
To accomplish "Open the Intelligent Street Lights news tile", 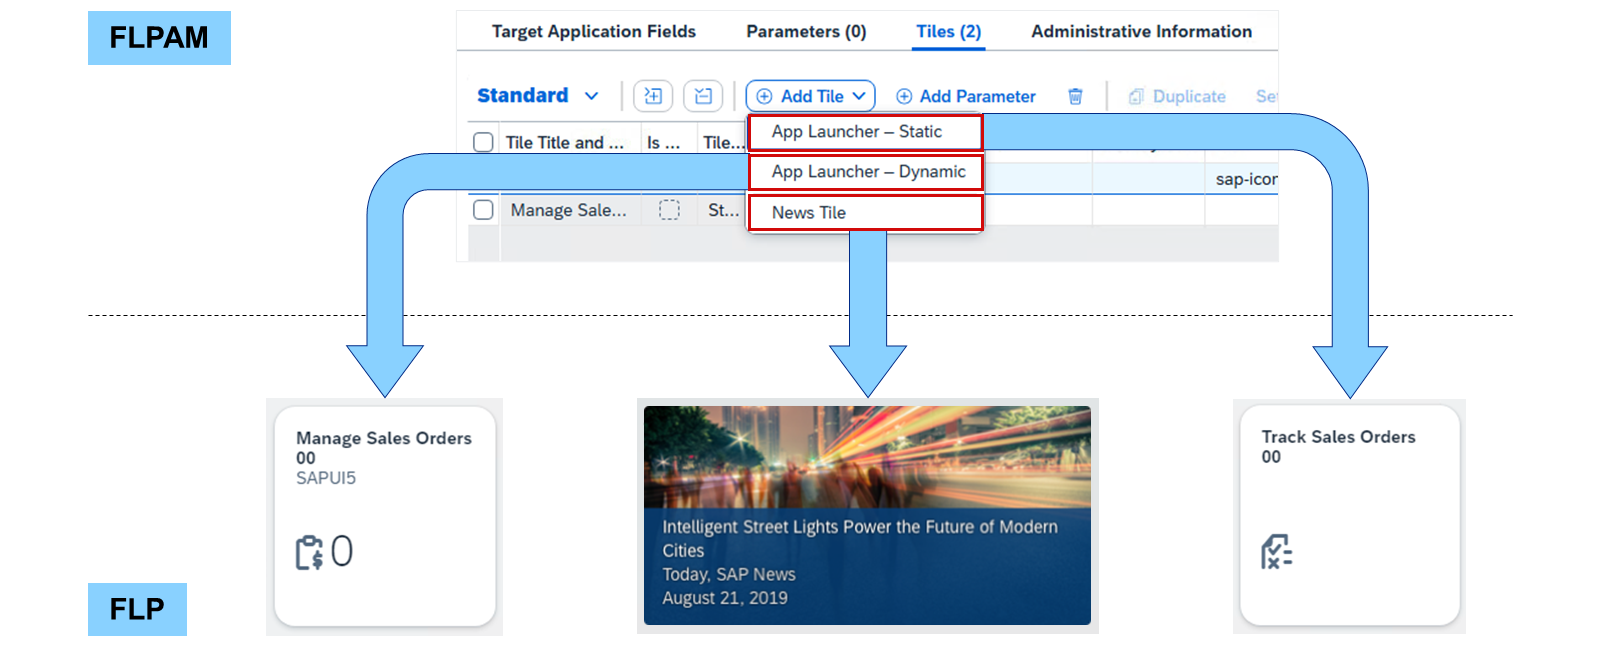I will [x=867, y=516].
